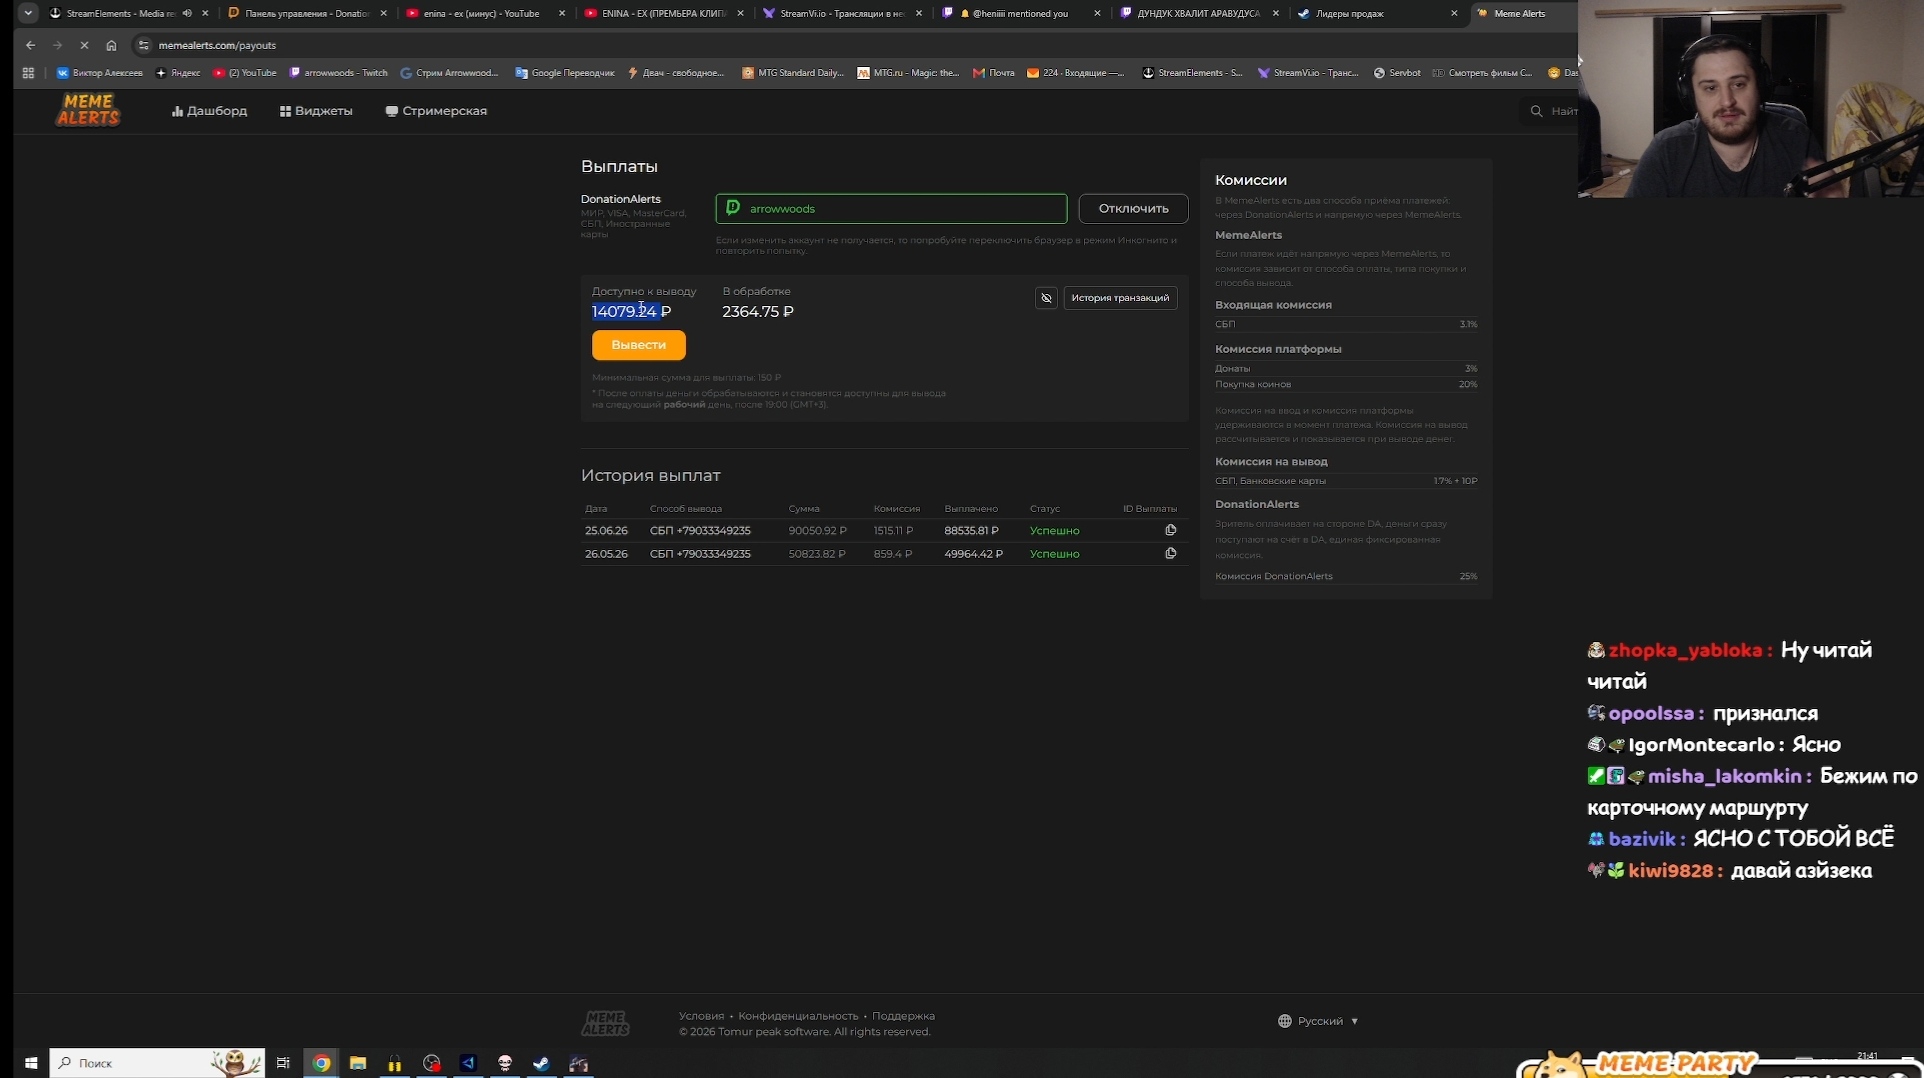Viewport: 1924px width, 1078px height.
Task: Open the MTG.ru bookmark
Action: 908,73
